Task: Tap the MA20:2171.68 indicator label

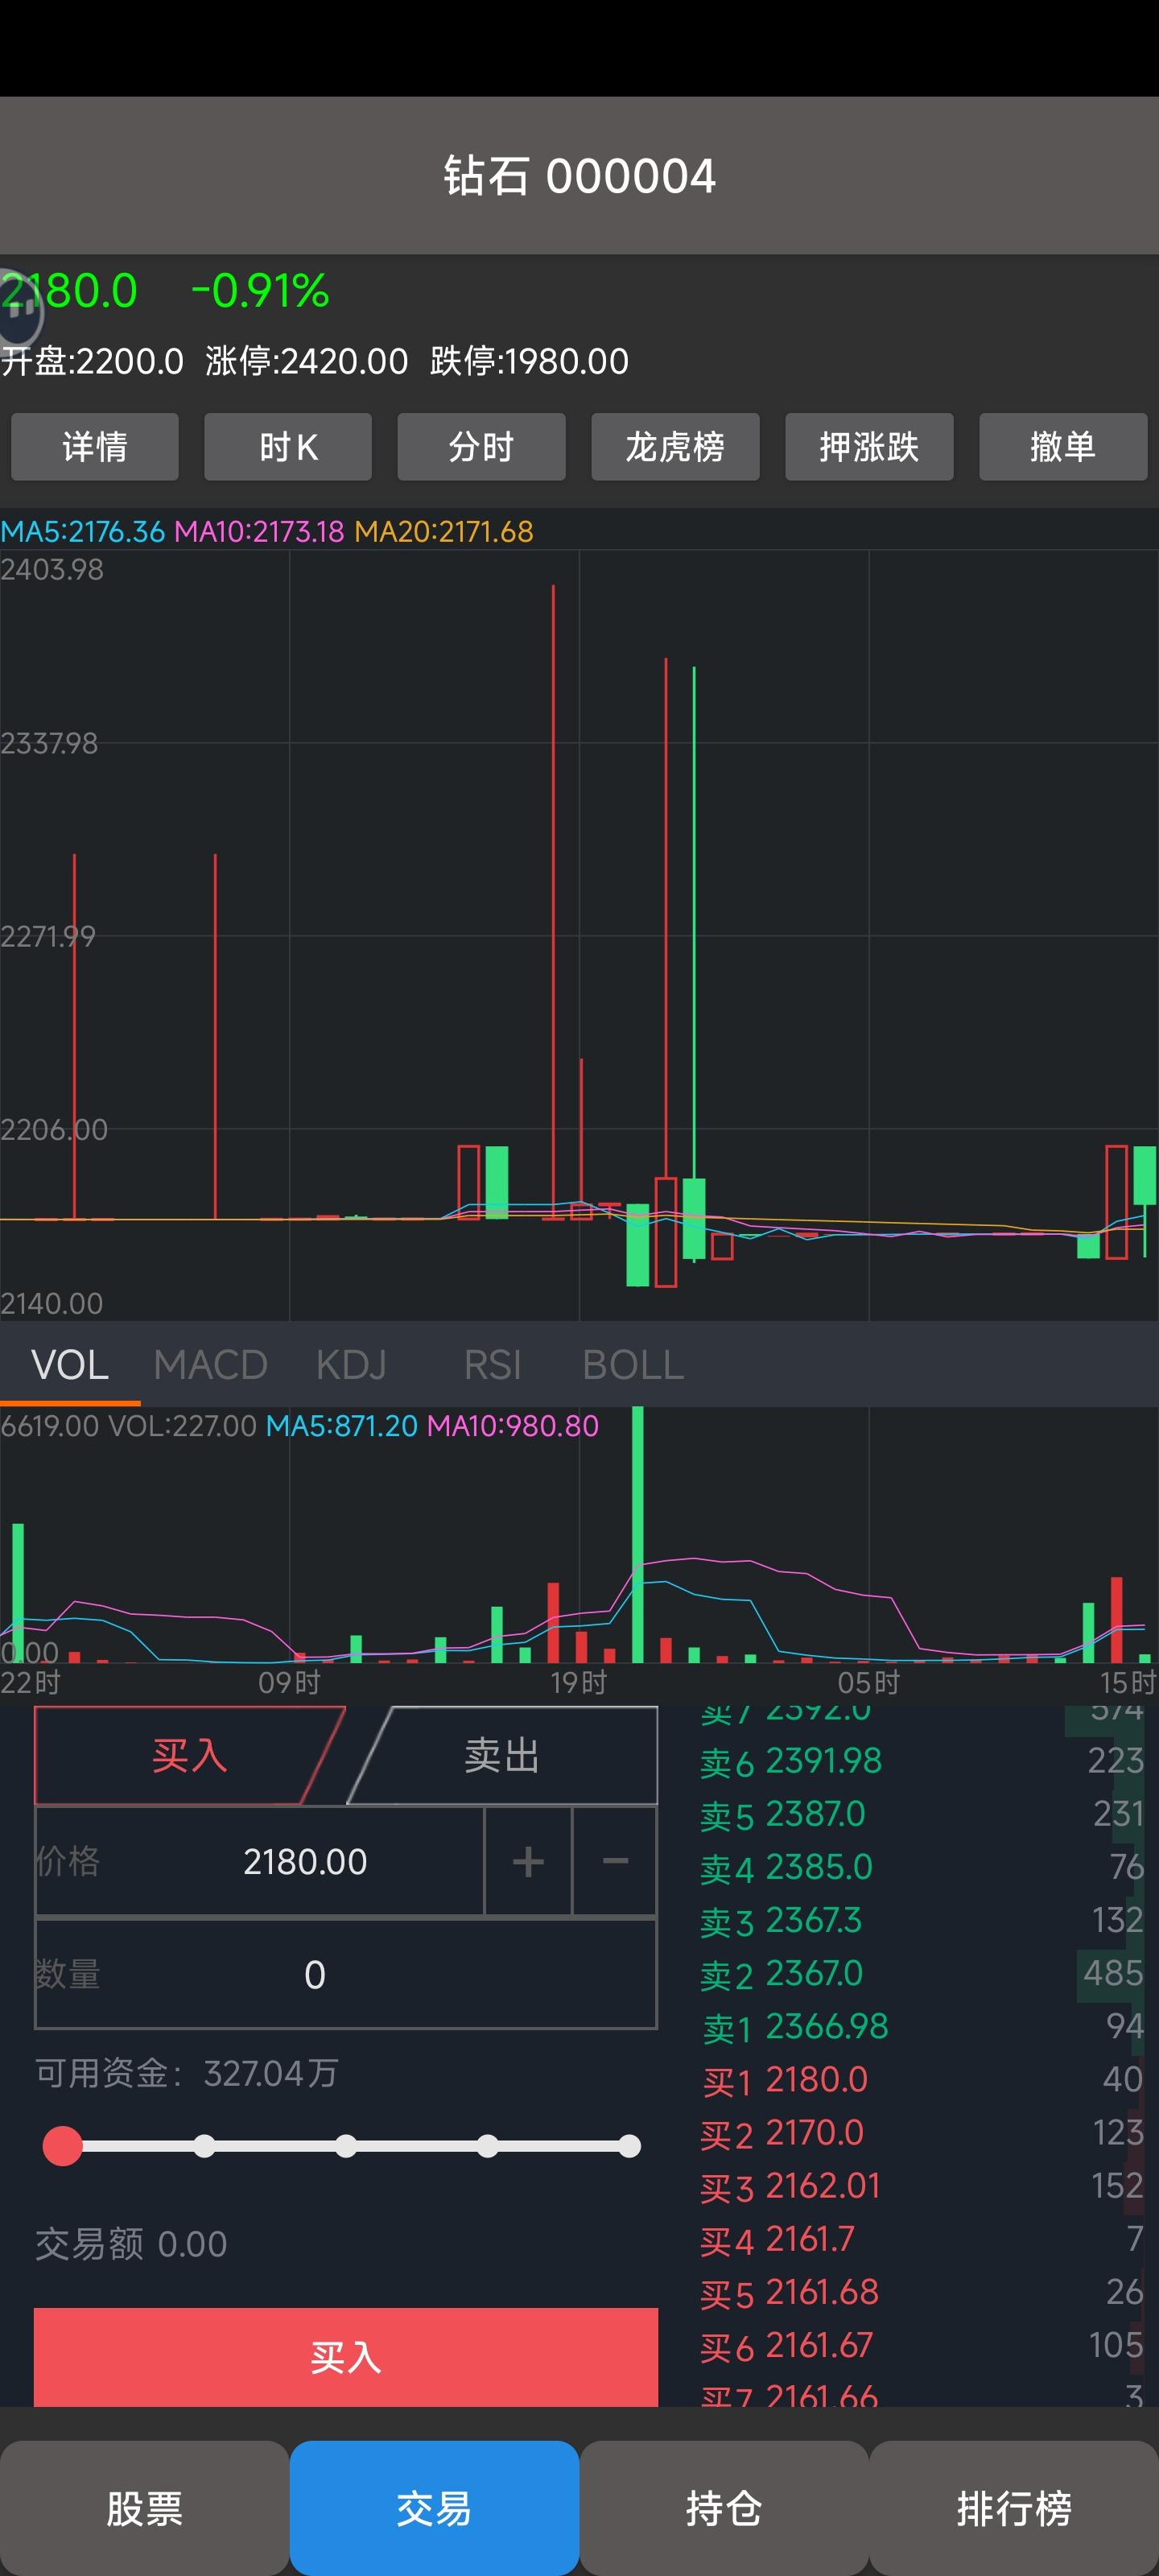Action: [444, 531]
